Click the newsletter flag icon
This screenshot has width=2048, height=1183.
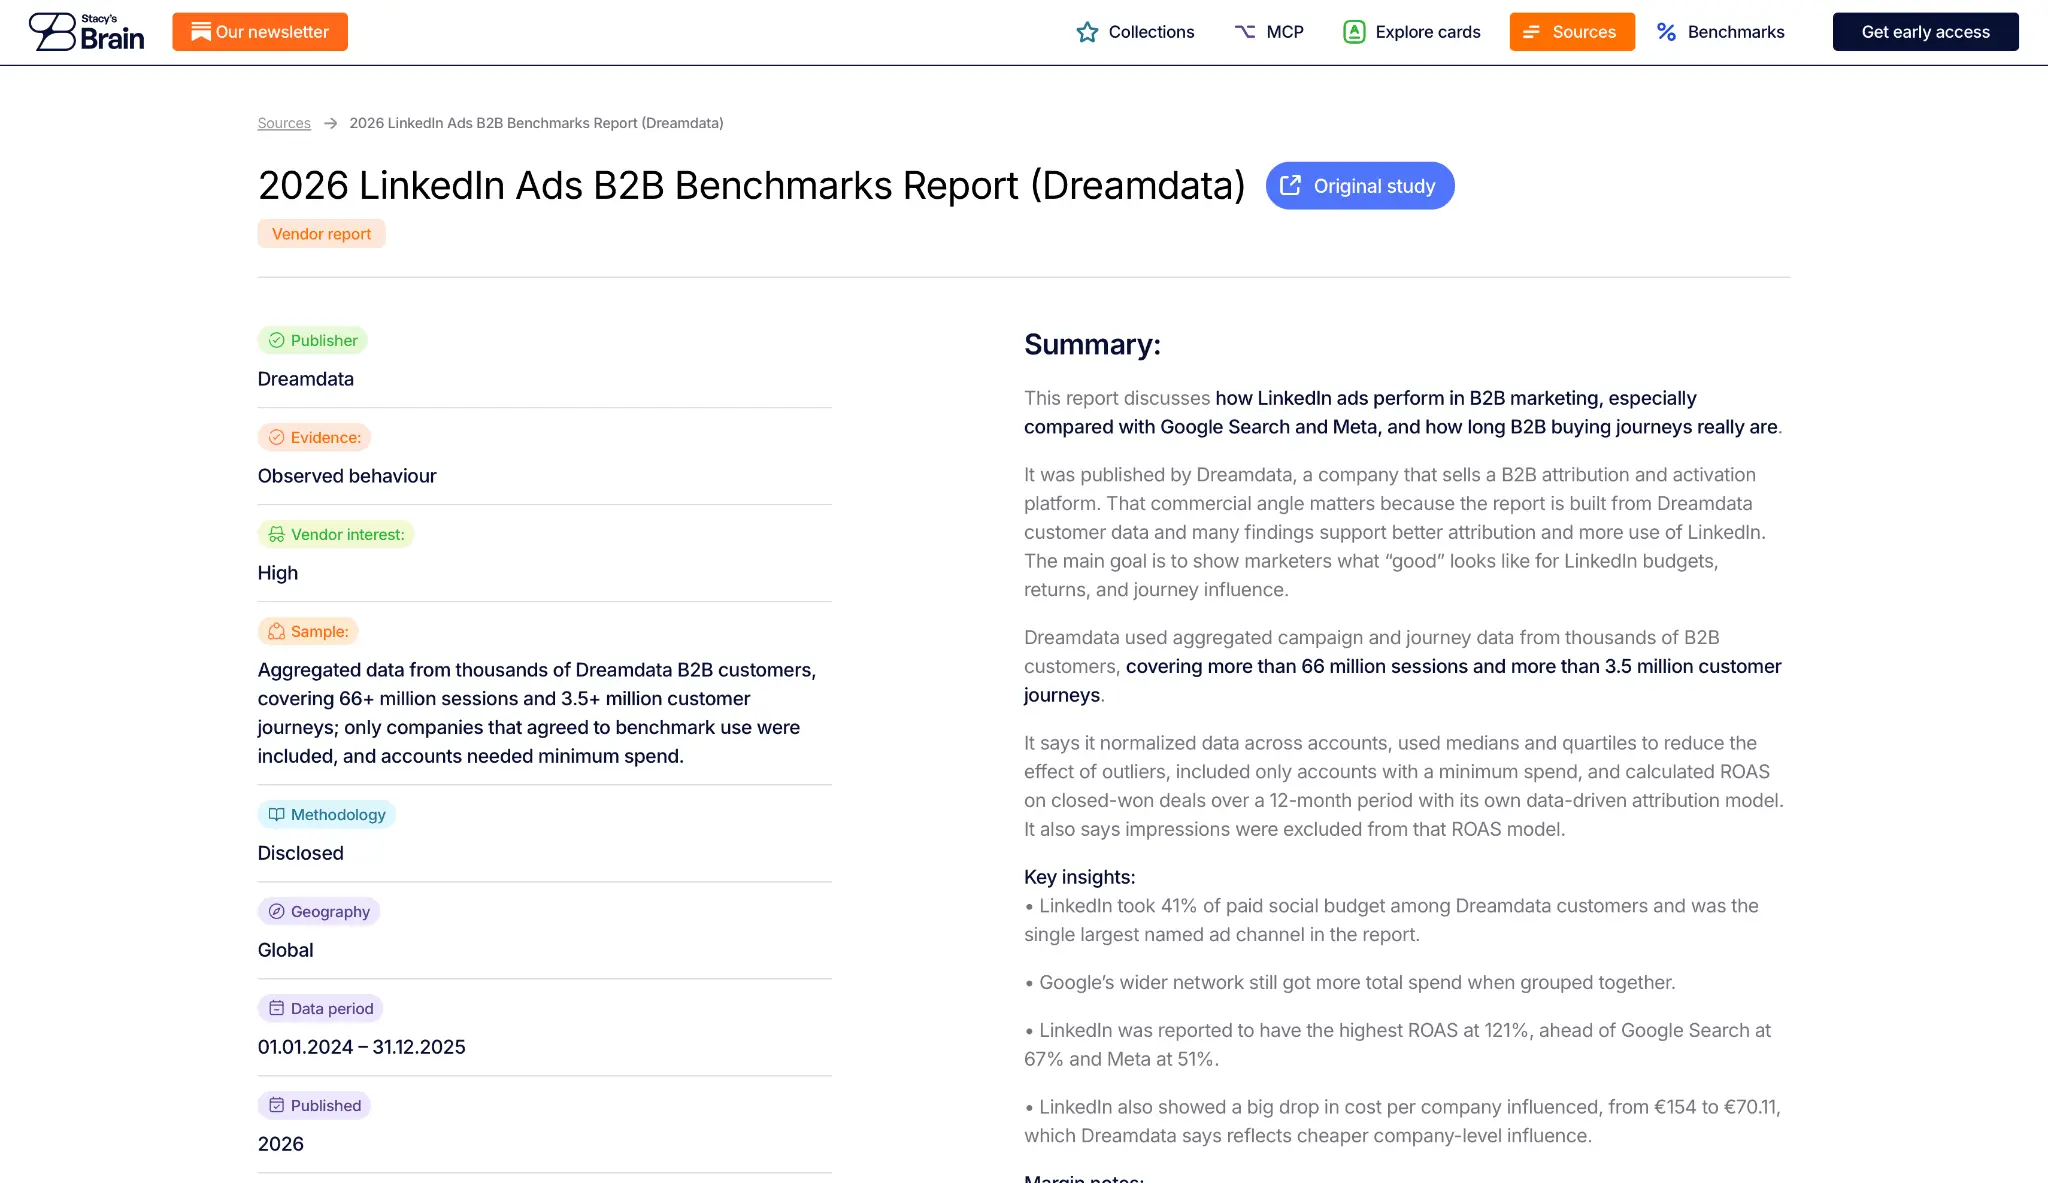point(201,32)
